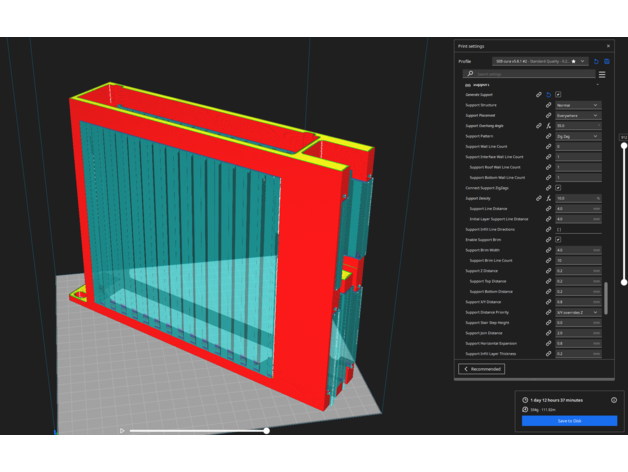Play the layer simulation
Image resolution: width=628 pixels, height=472 pixels.
point(122,431)
